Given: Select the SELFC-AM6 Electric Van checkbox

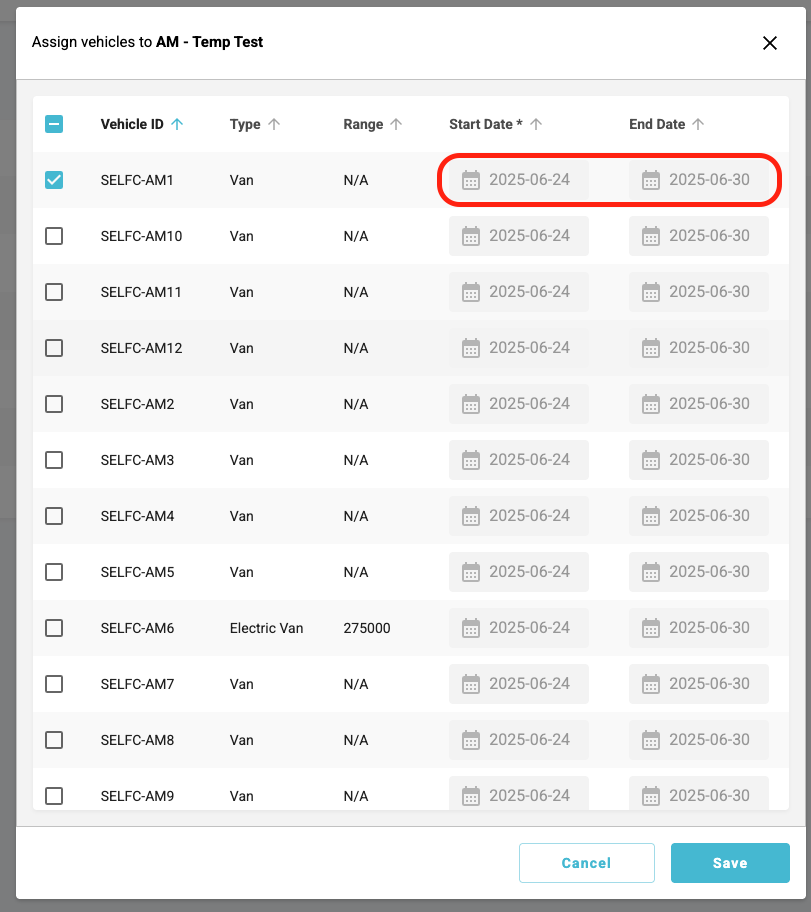Looking at the screenshot, I should pos(54,628).
